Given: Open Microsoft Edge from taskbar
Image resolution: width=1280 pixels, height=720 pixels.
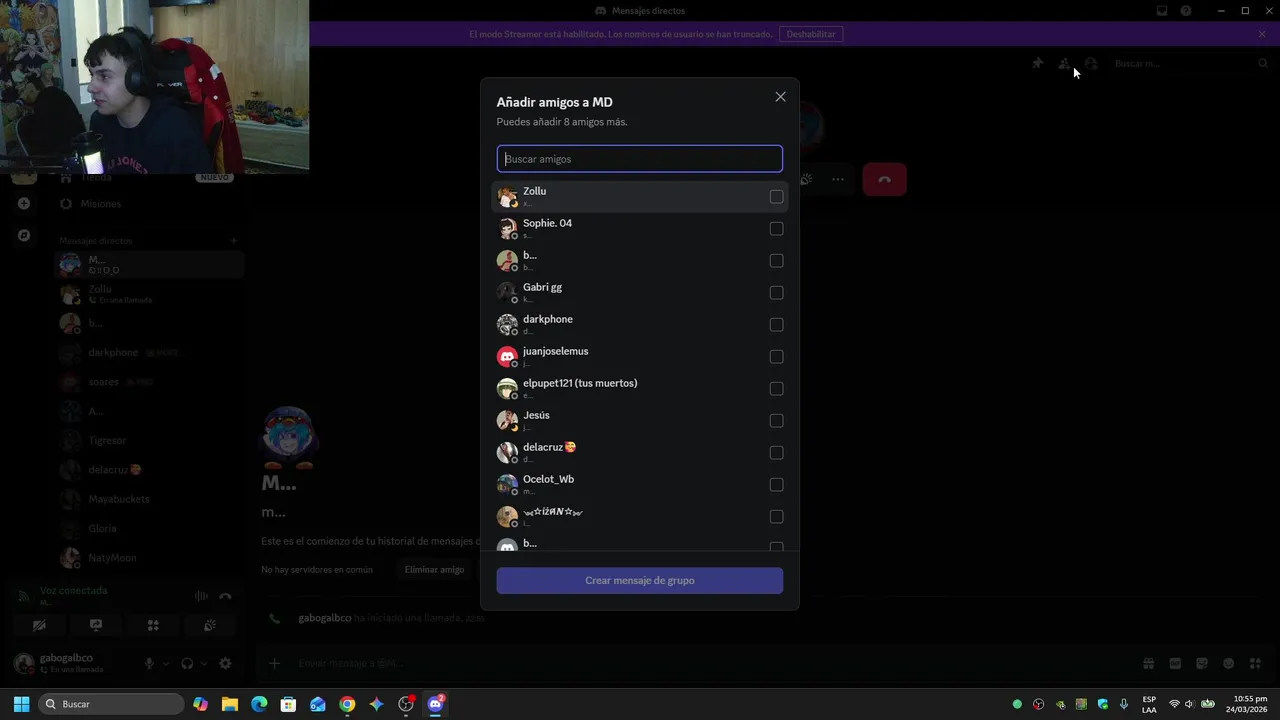Looking at the screenshot, I should (x=259, y=704).
